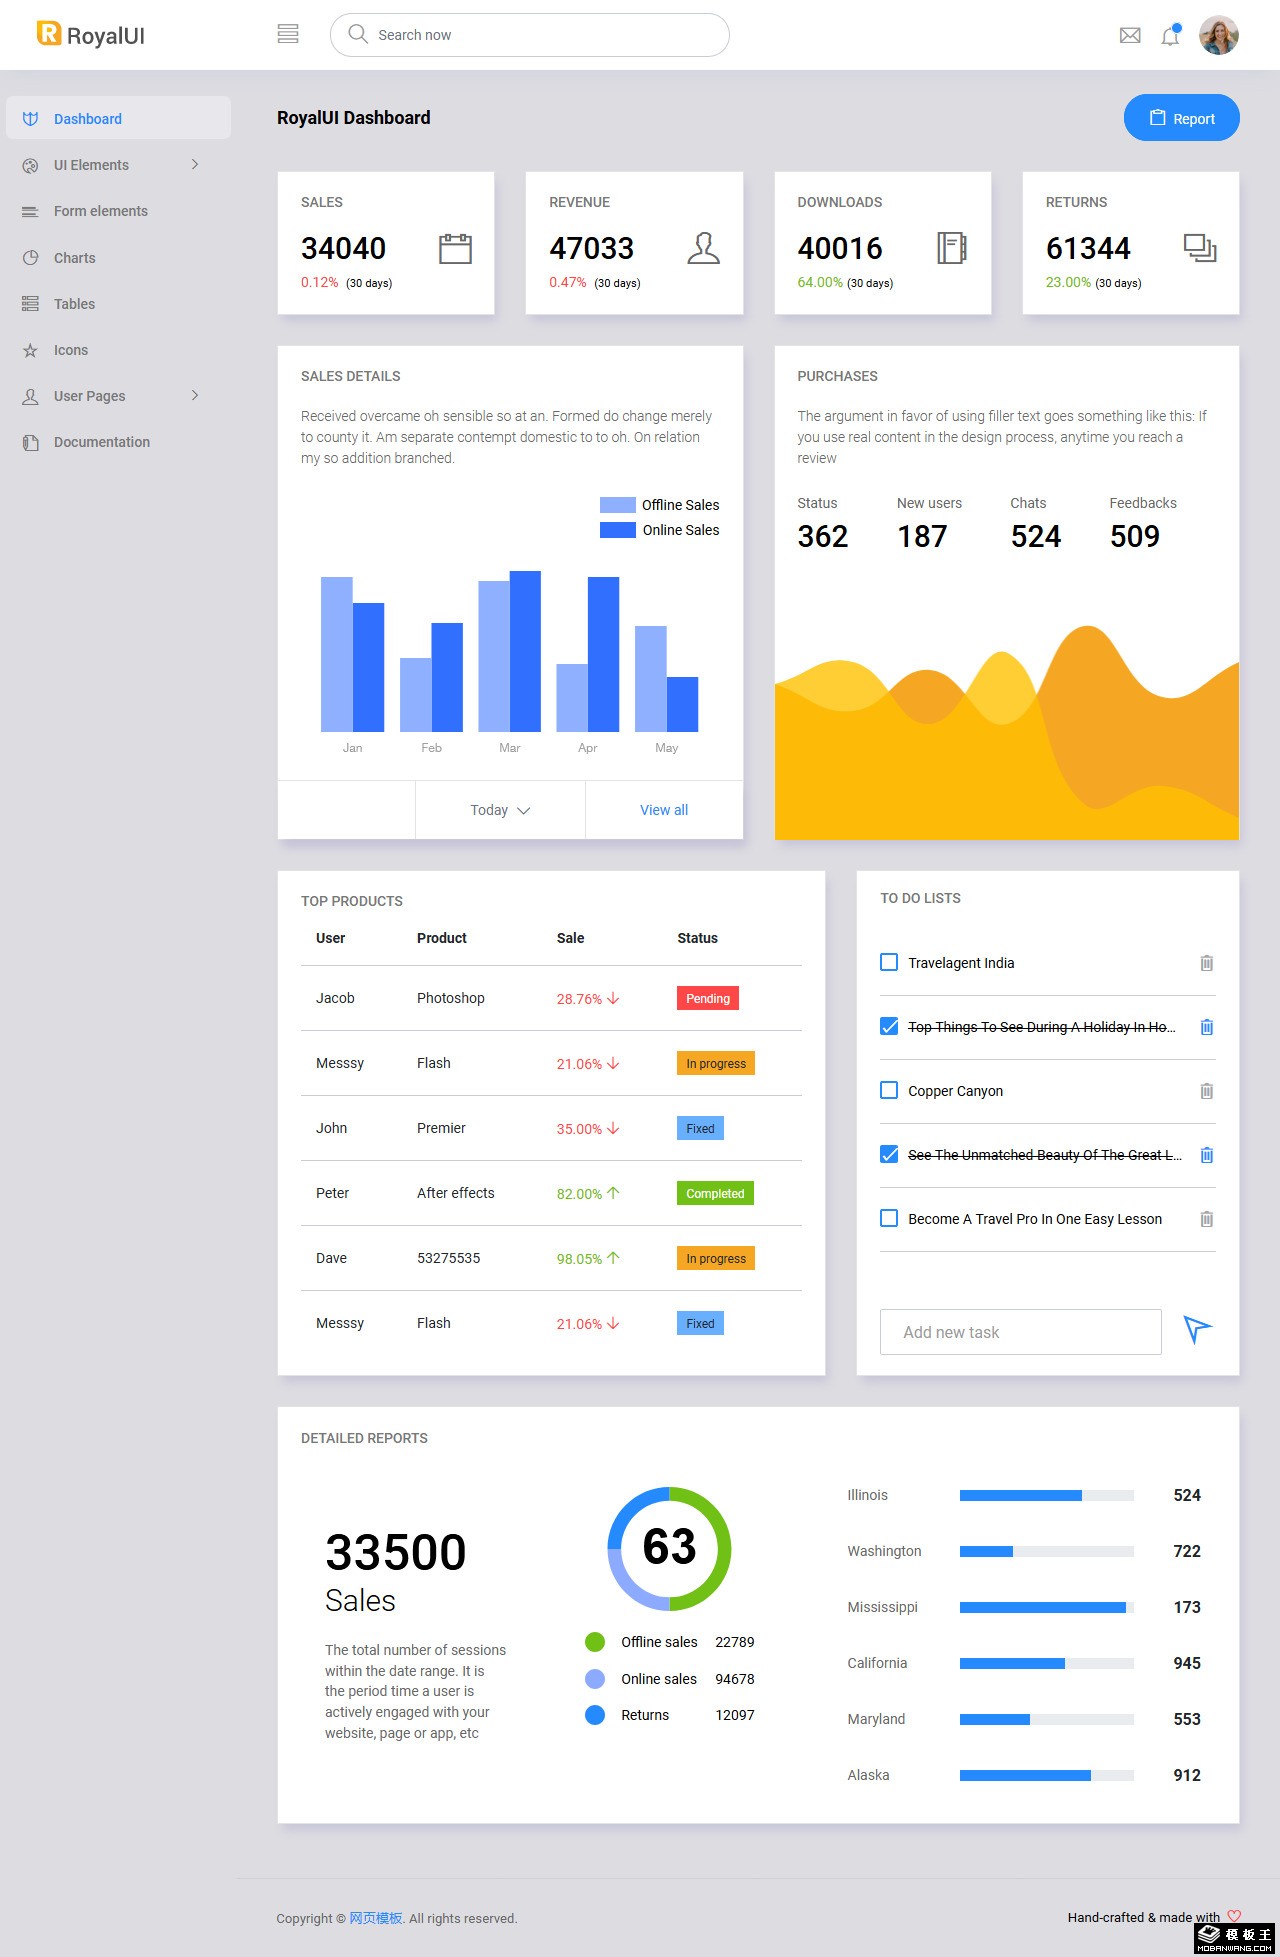Viewport: 1280px width, 1957px height.
Task: Click the View all link
Action: tap(664, 810)
